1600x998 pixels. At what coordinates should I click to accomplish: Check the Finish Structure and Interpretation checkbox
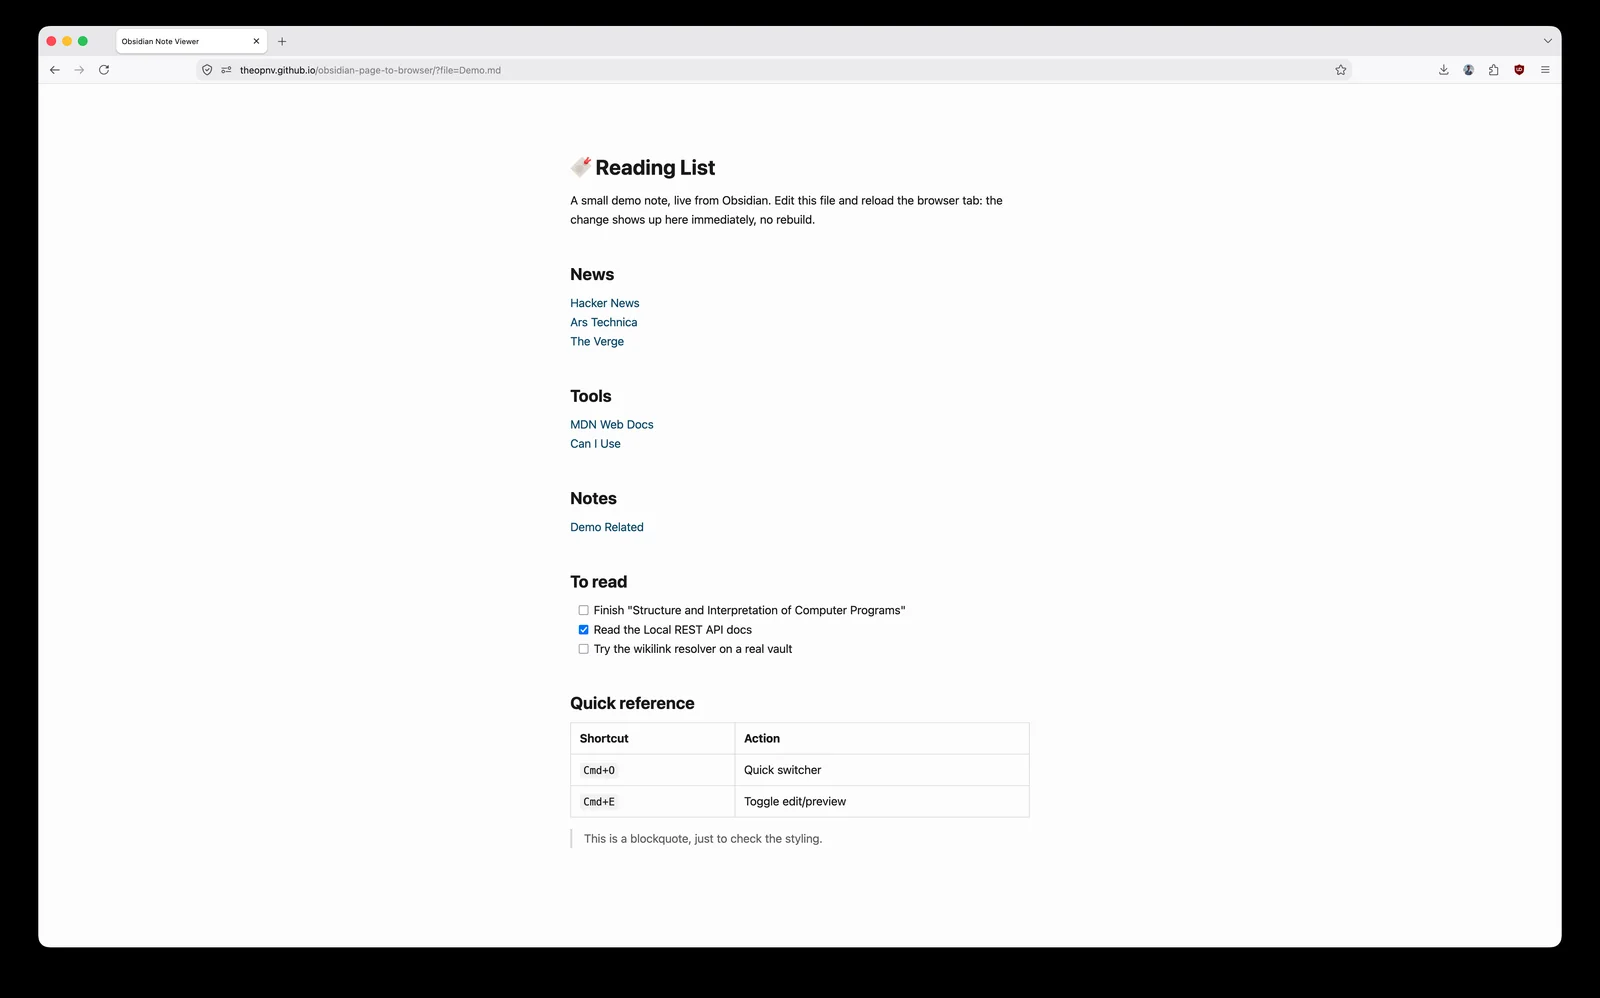pyautogui.click(x=584, y=610)
